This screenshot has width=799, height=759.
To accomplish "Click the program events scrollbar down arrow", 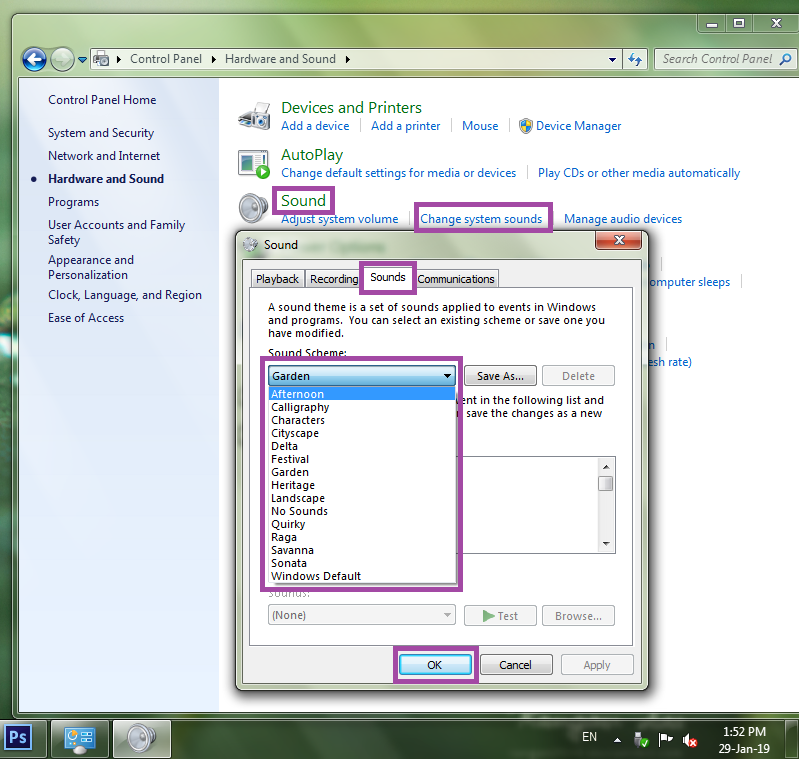I will point(606,544).
